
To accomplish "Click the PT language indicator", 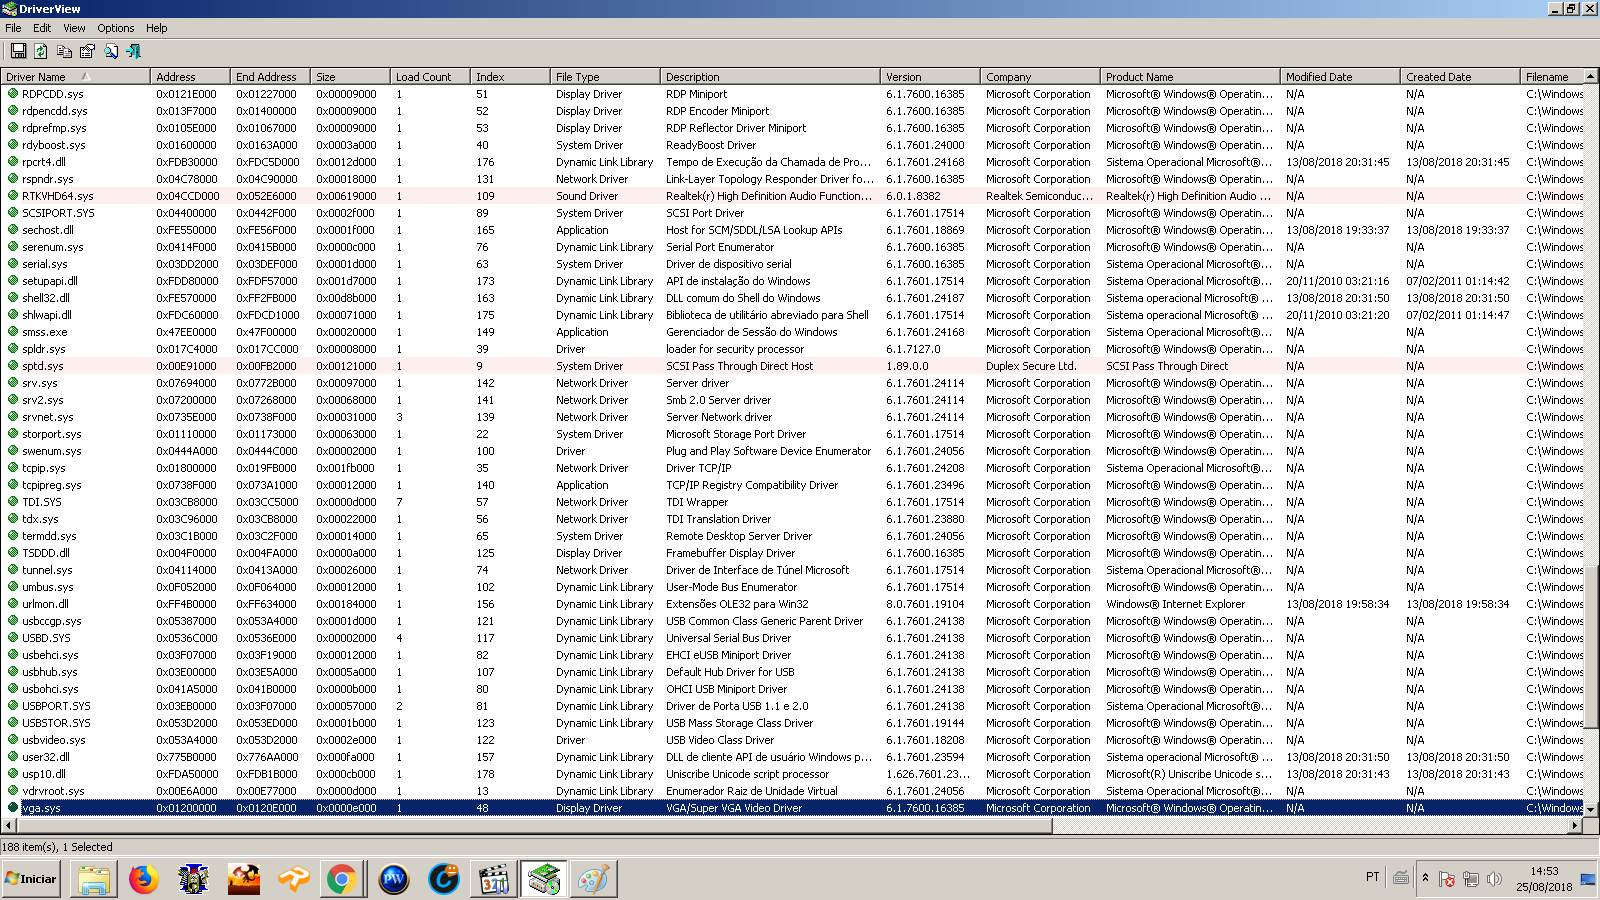I will pos(1372,877).
